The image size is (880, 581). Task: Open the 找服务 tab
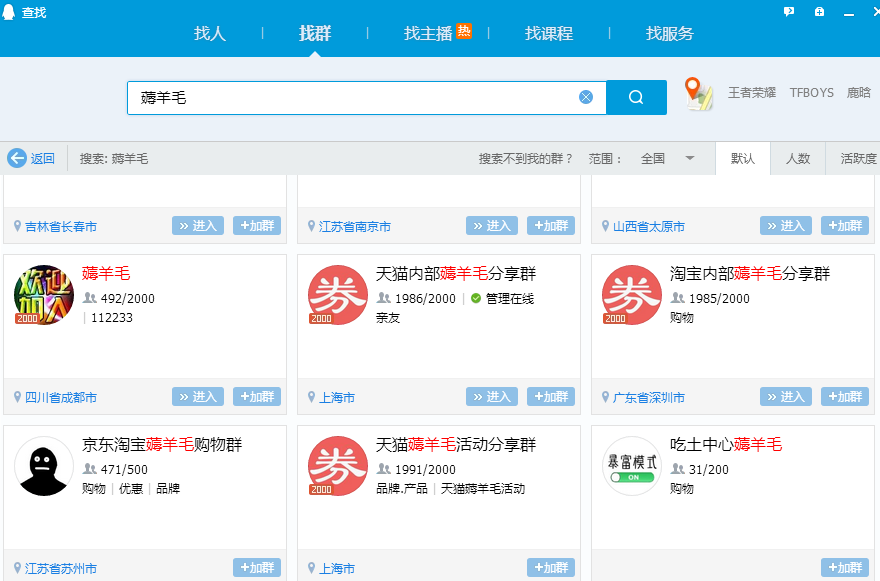670,34
